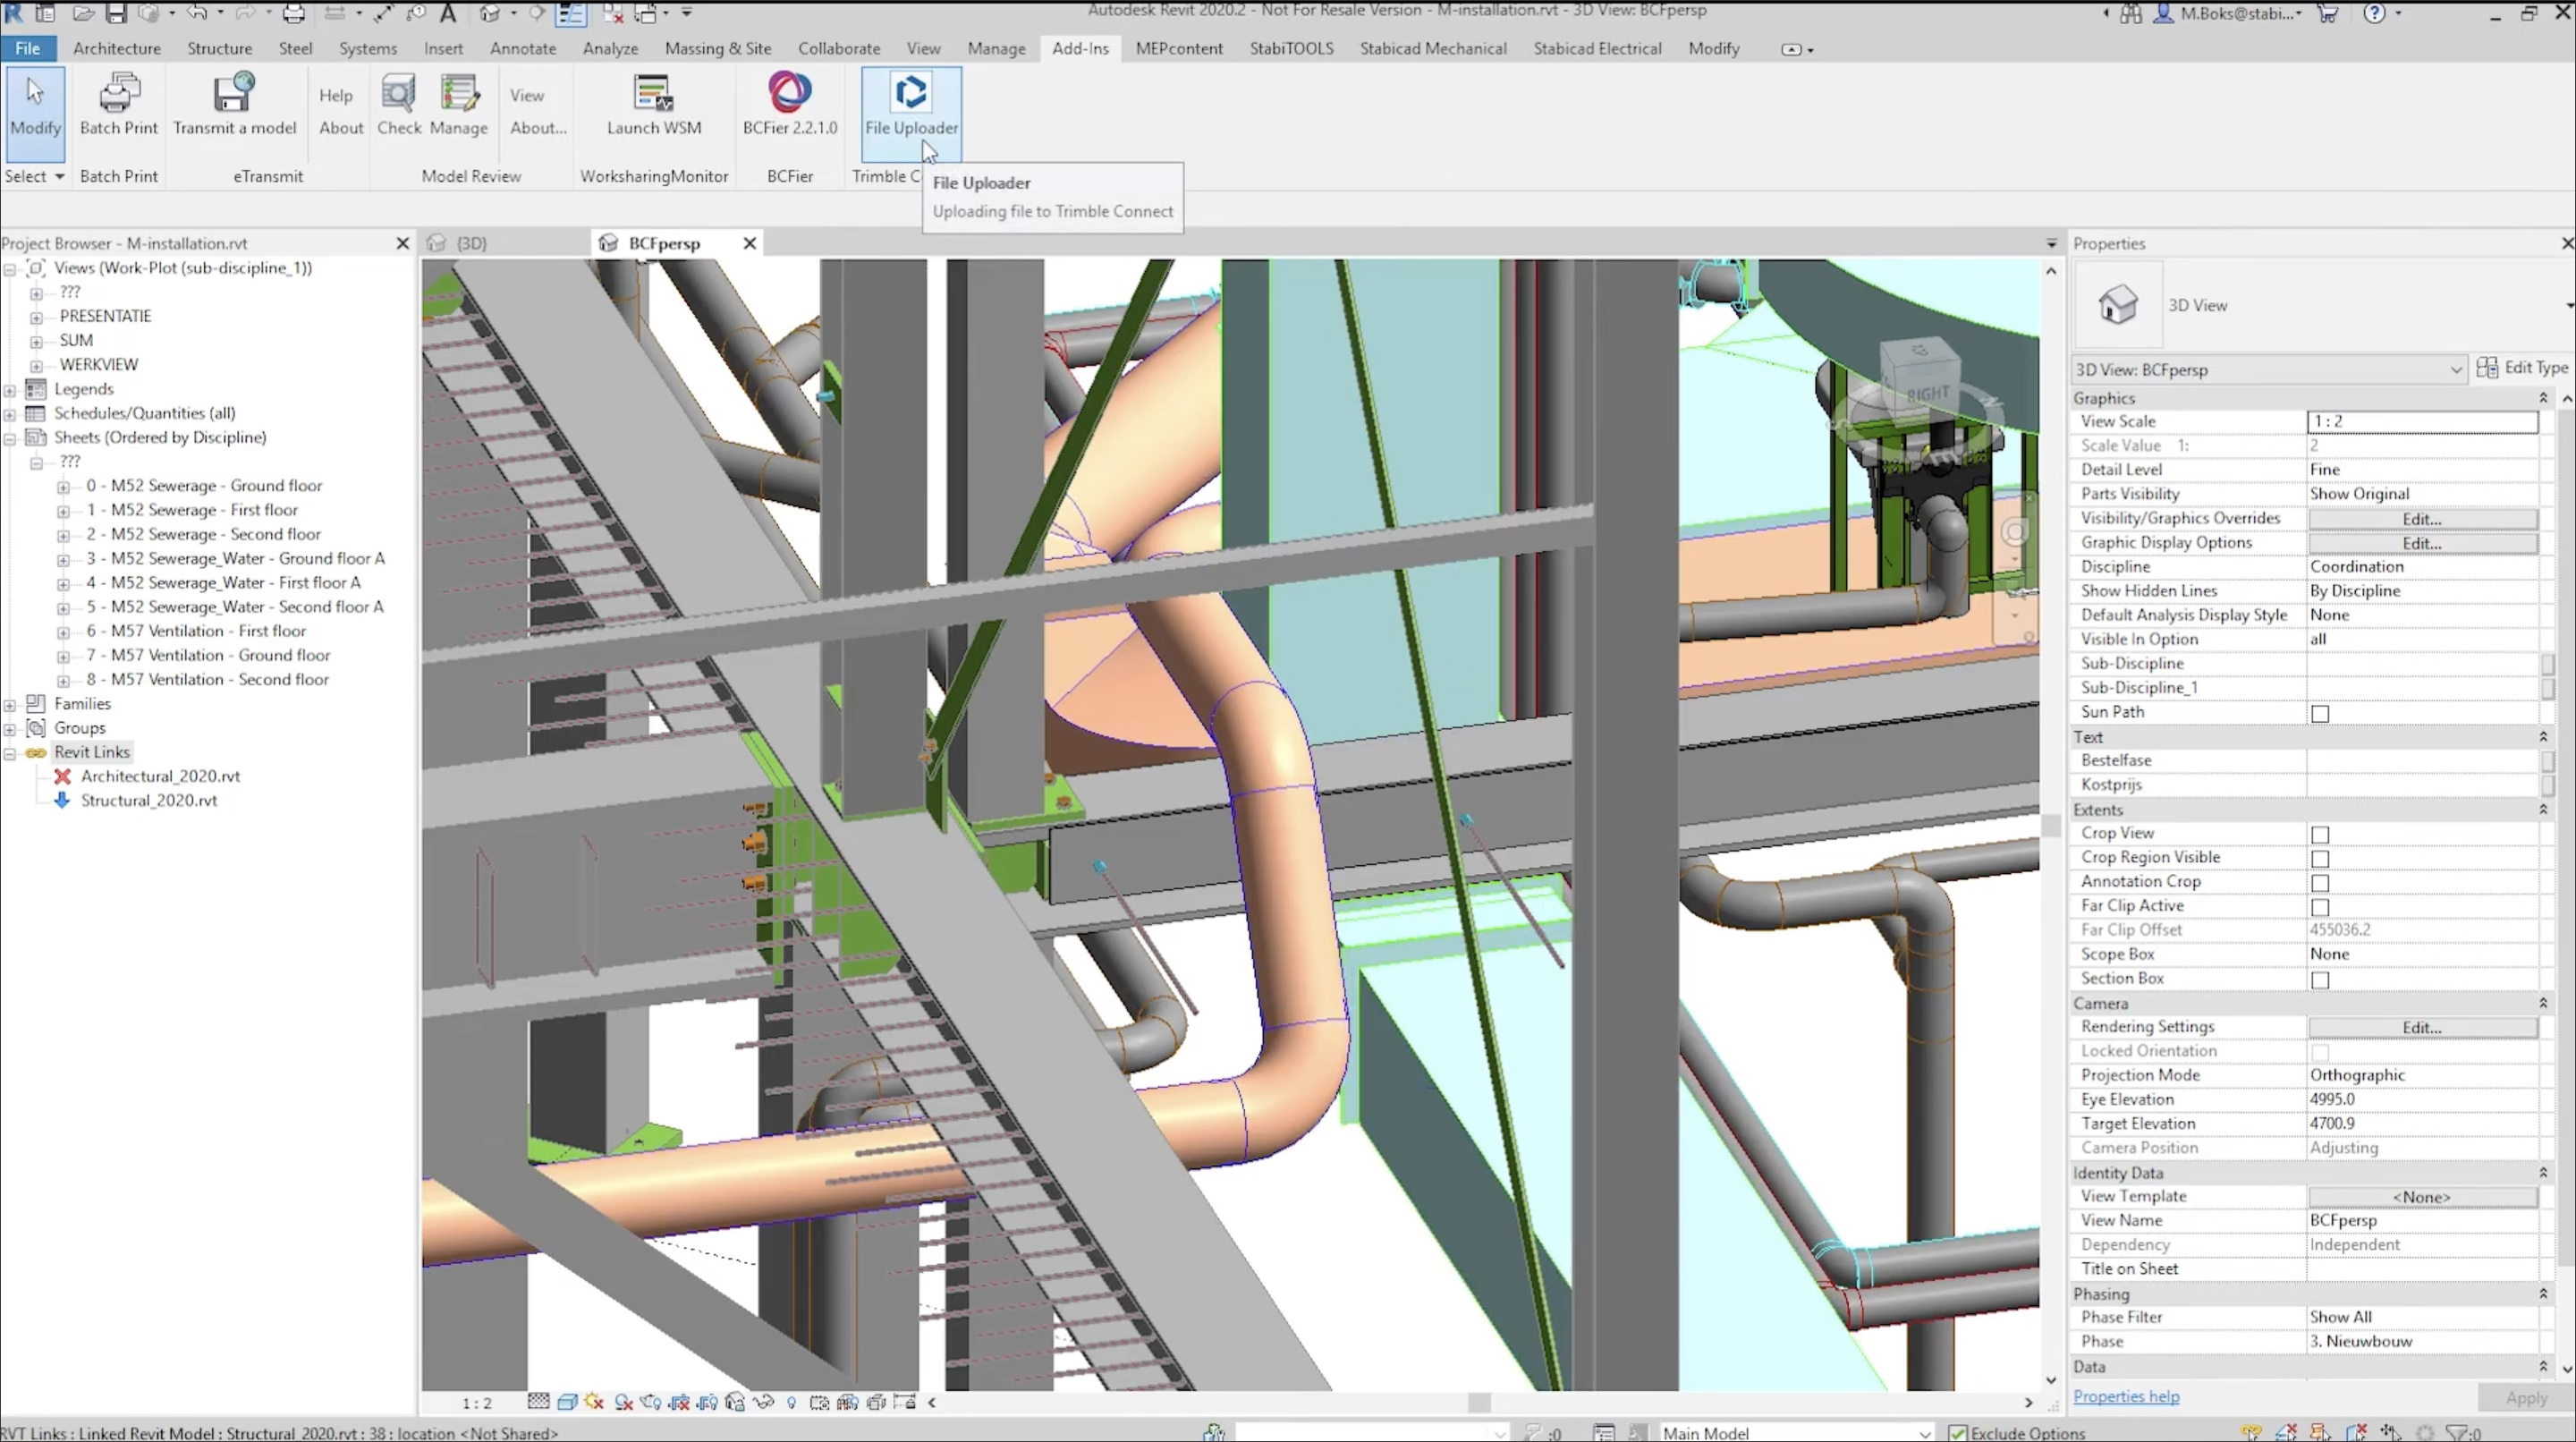Image resolution: width=2576 pixels, height=1442 pixels.
Task: Click the Batch Print icon
Action: tap(118, 104)
